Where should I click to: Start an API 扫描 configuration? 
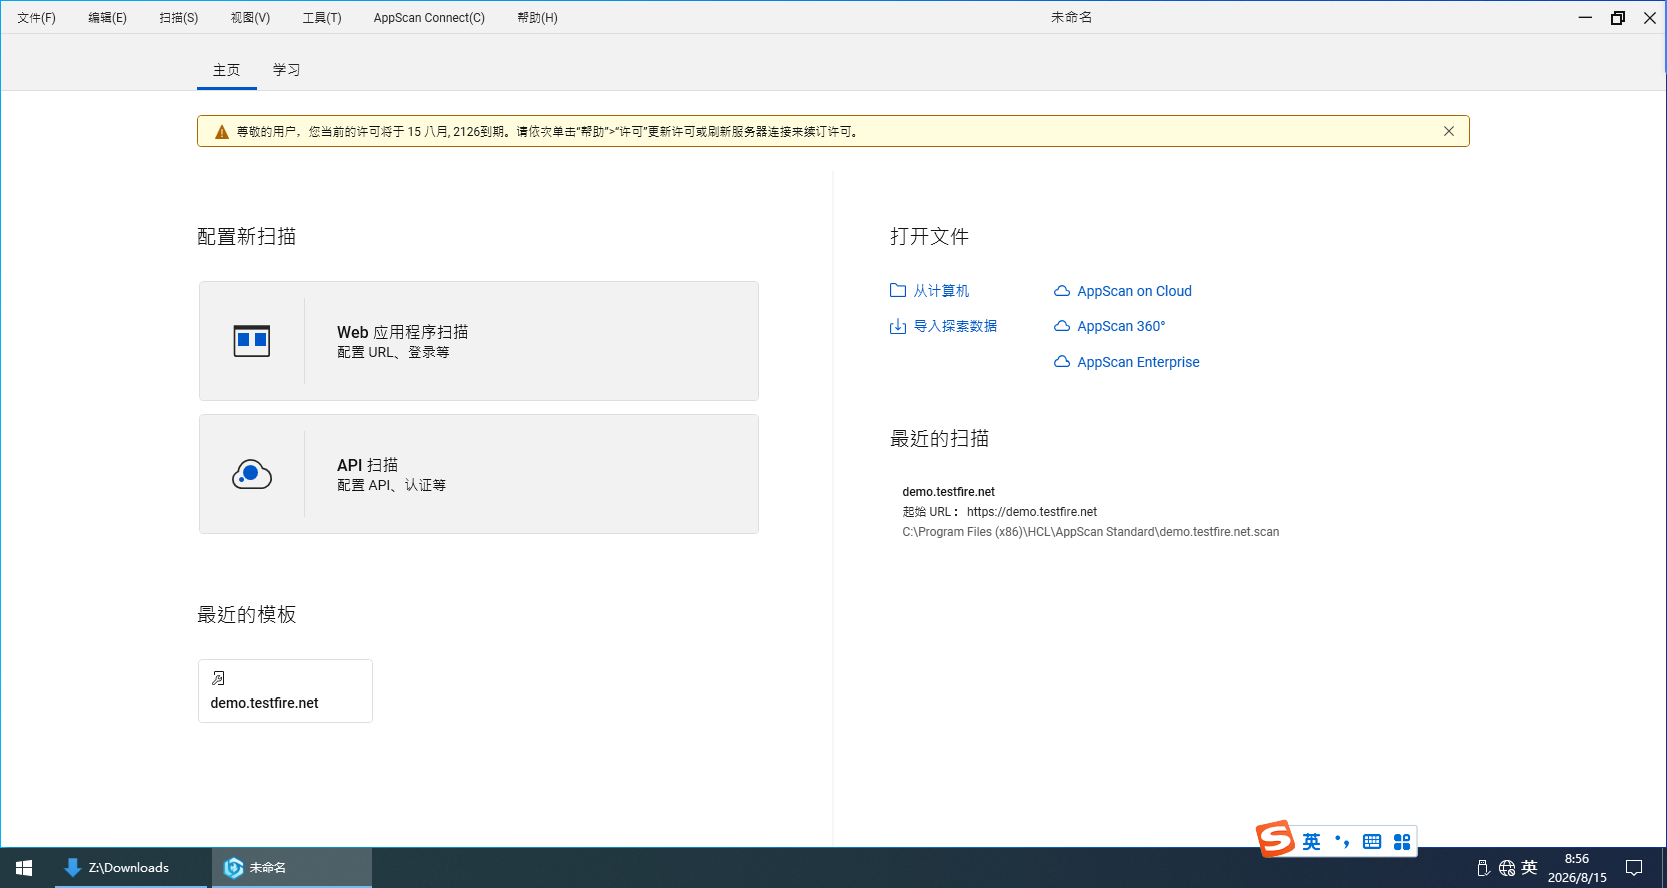pyautogui.click(x=479, y=474)
